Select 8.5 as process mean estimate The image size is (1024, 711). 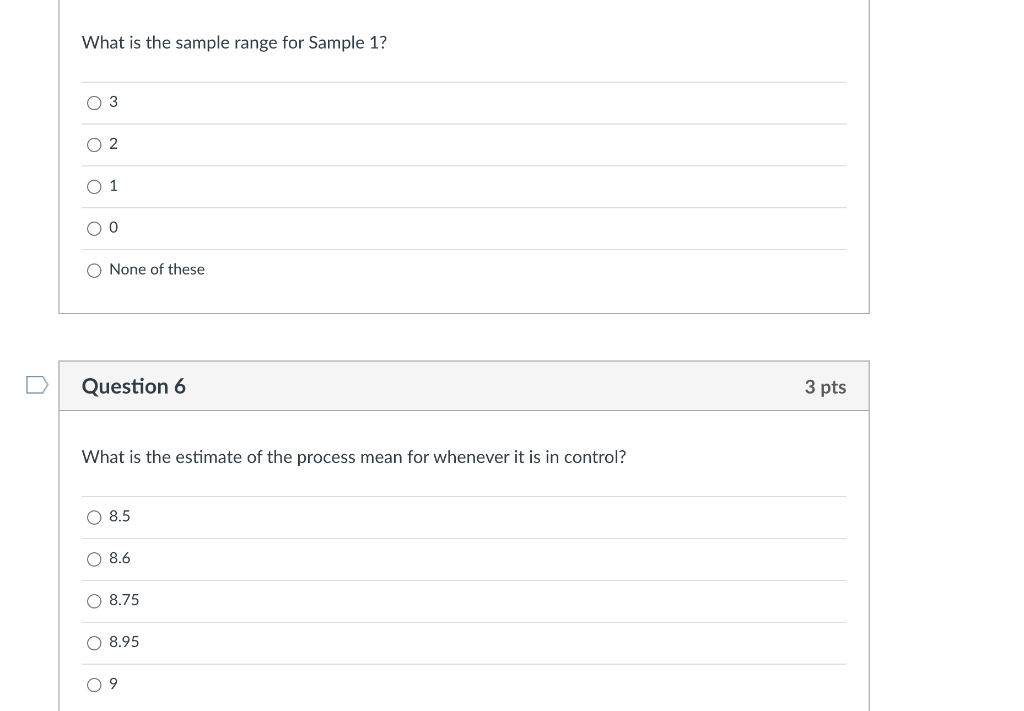pos(94,517)
